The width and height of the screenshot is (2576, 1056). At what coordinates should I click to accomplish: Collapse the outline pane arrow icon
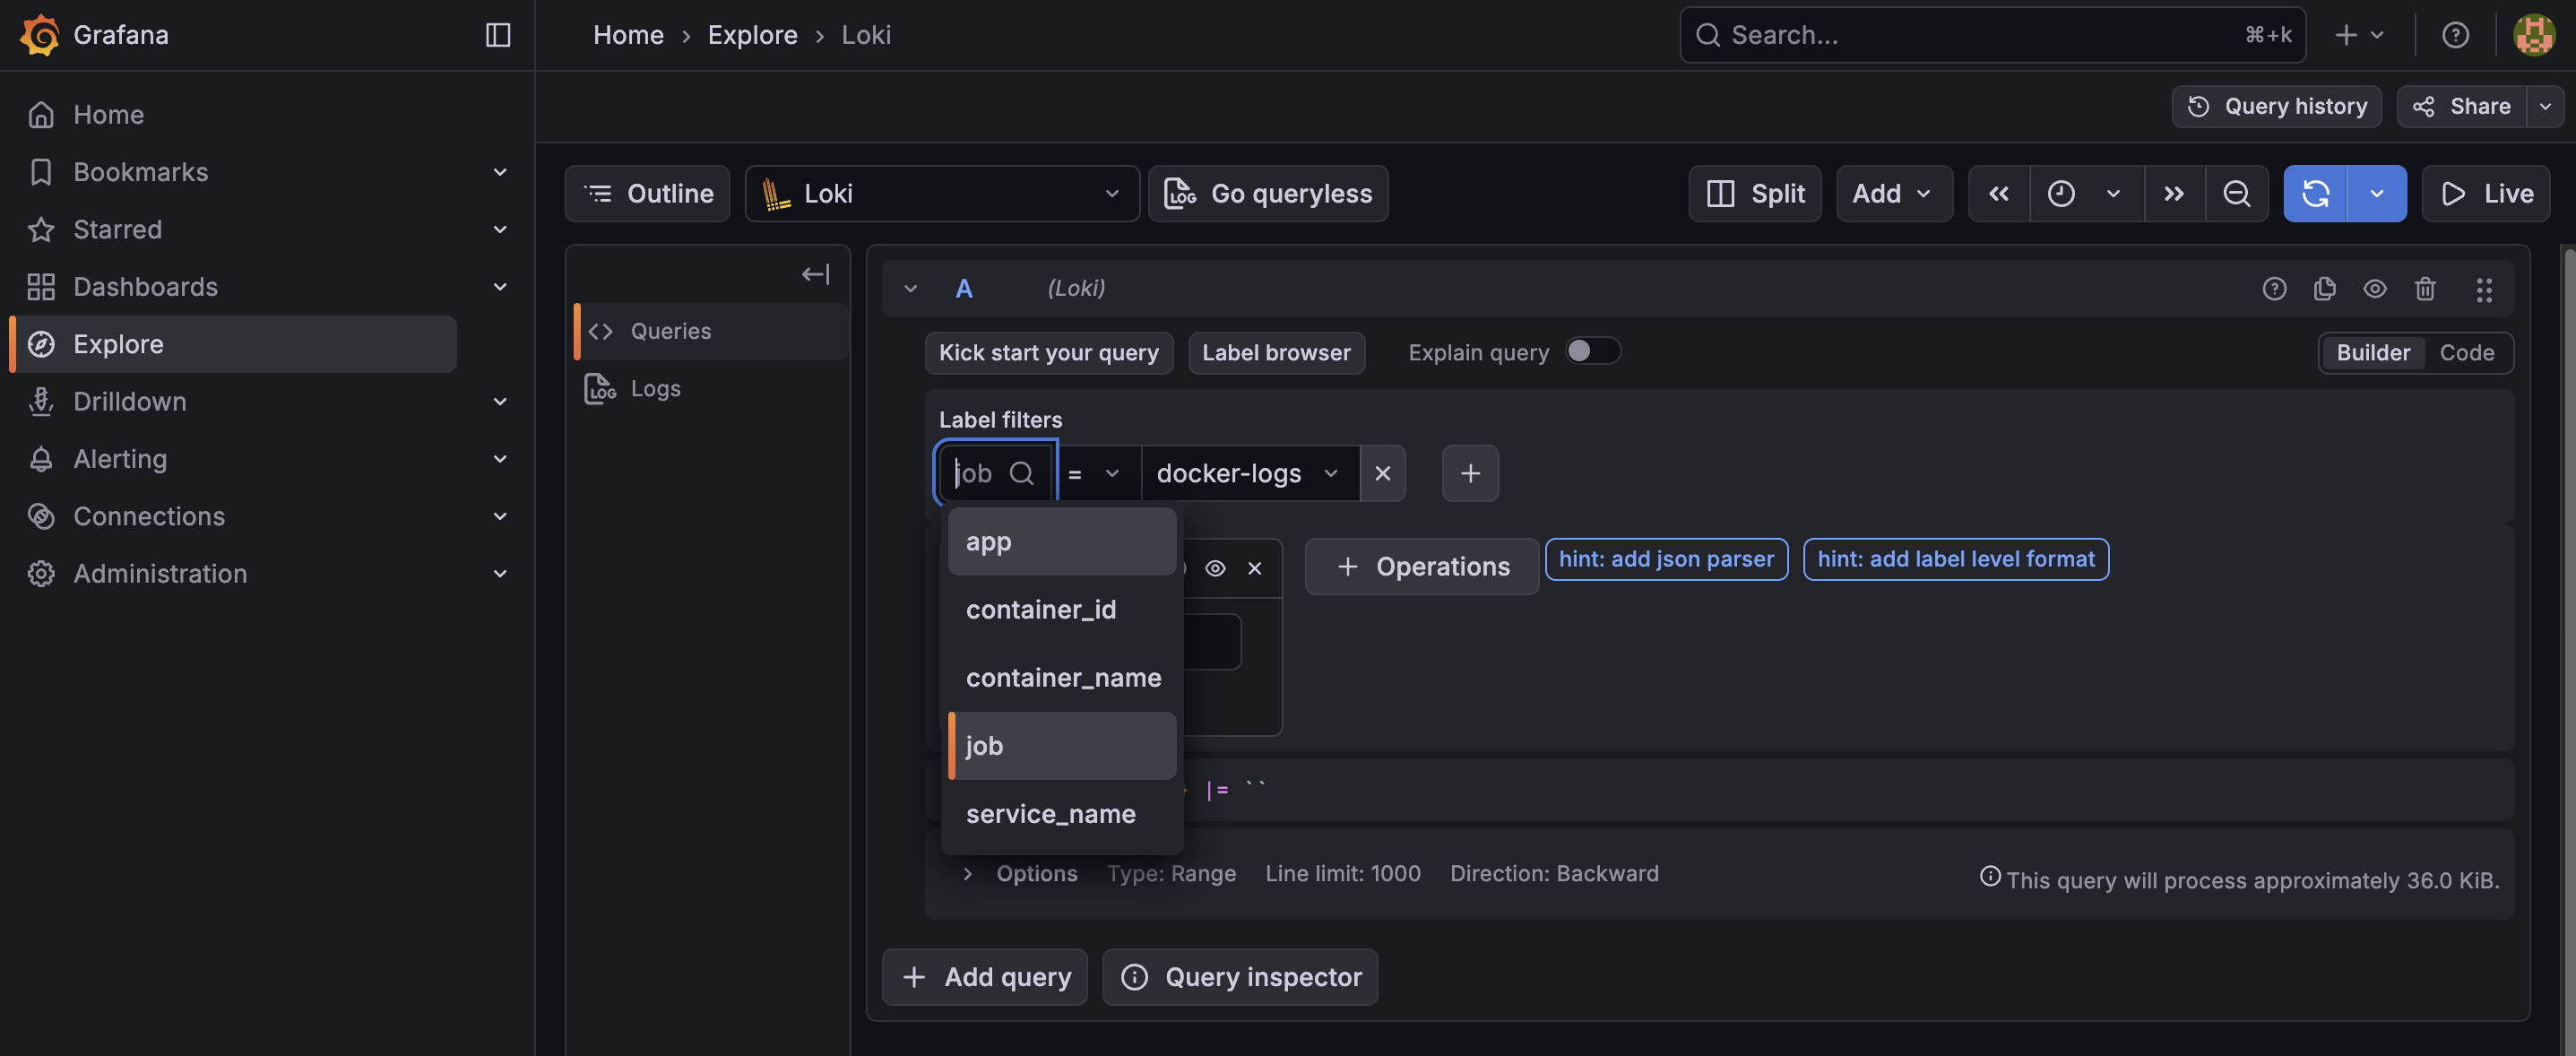coord(815,274)
